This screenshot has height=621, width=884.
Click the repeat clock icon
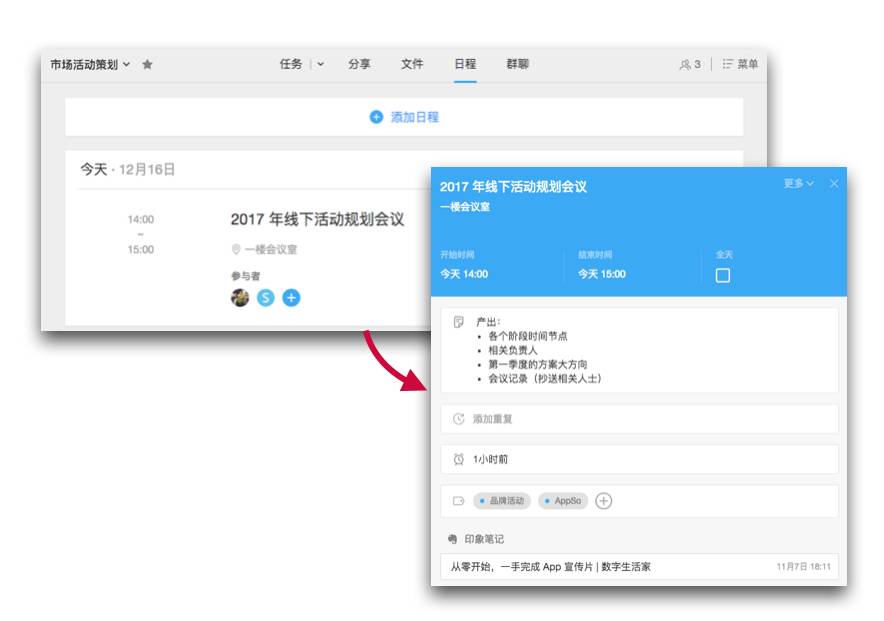[458, 419]
